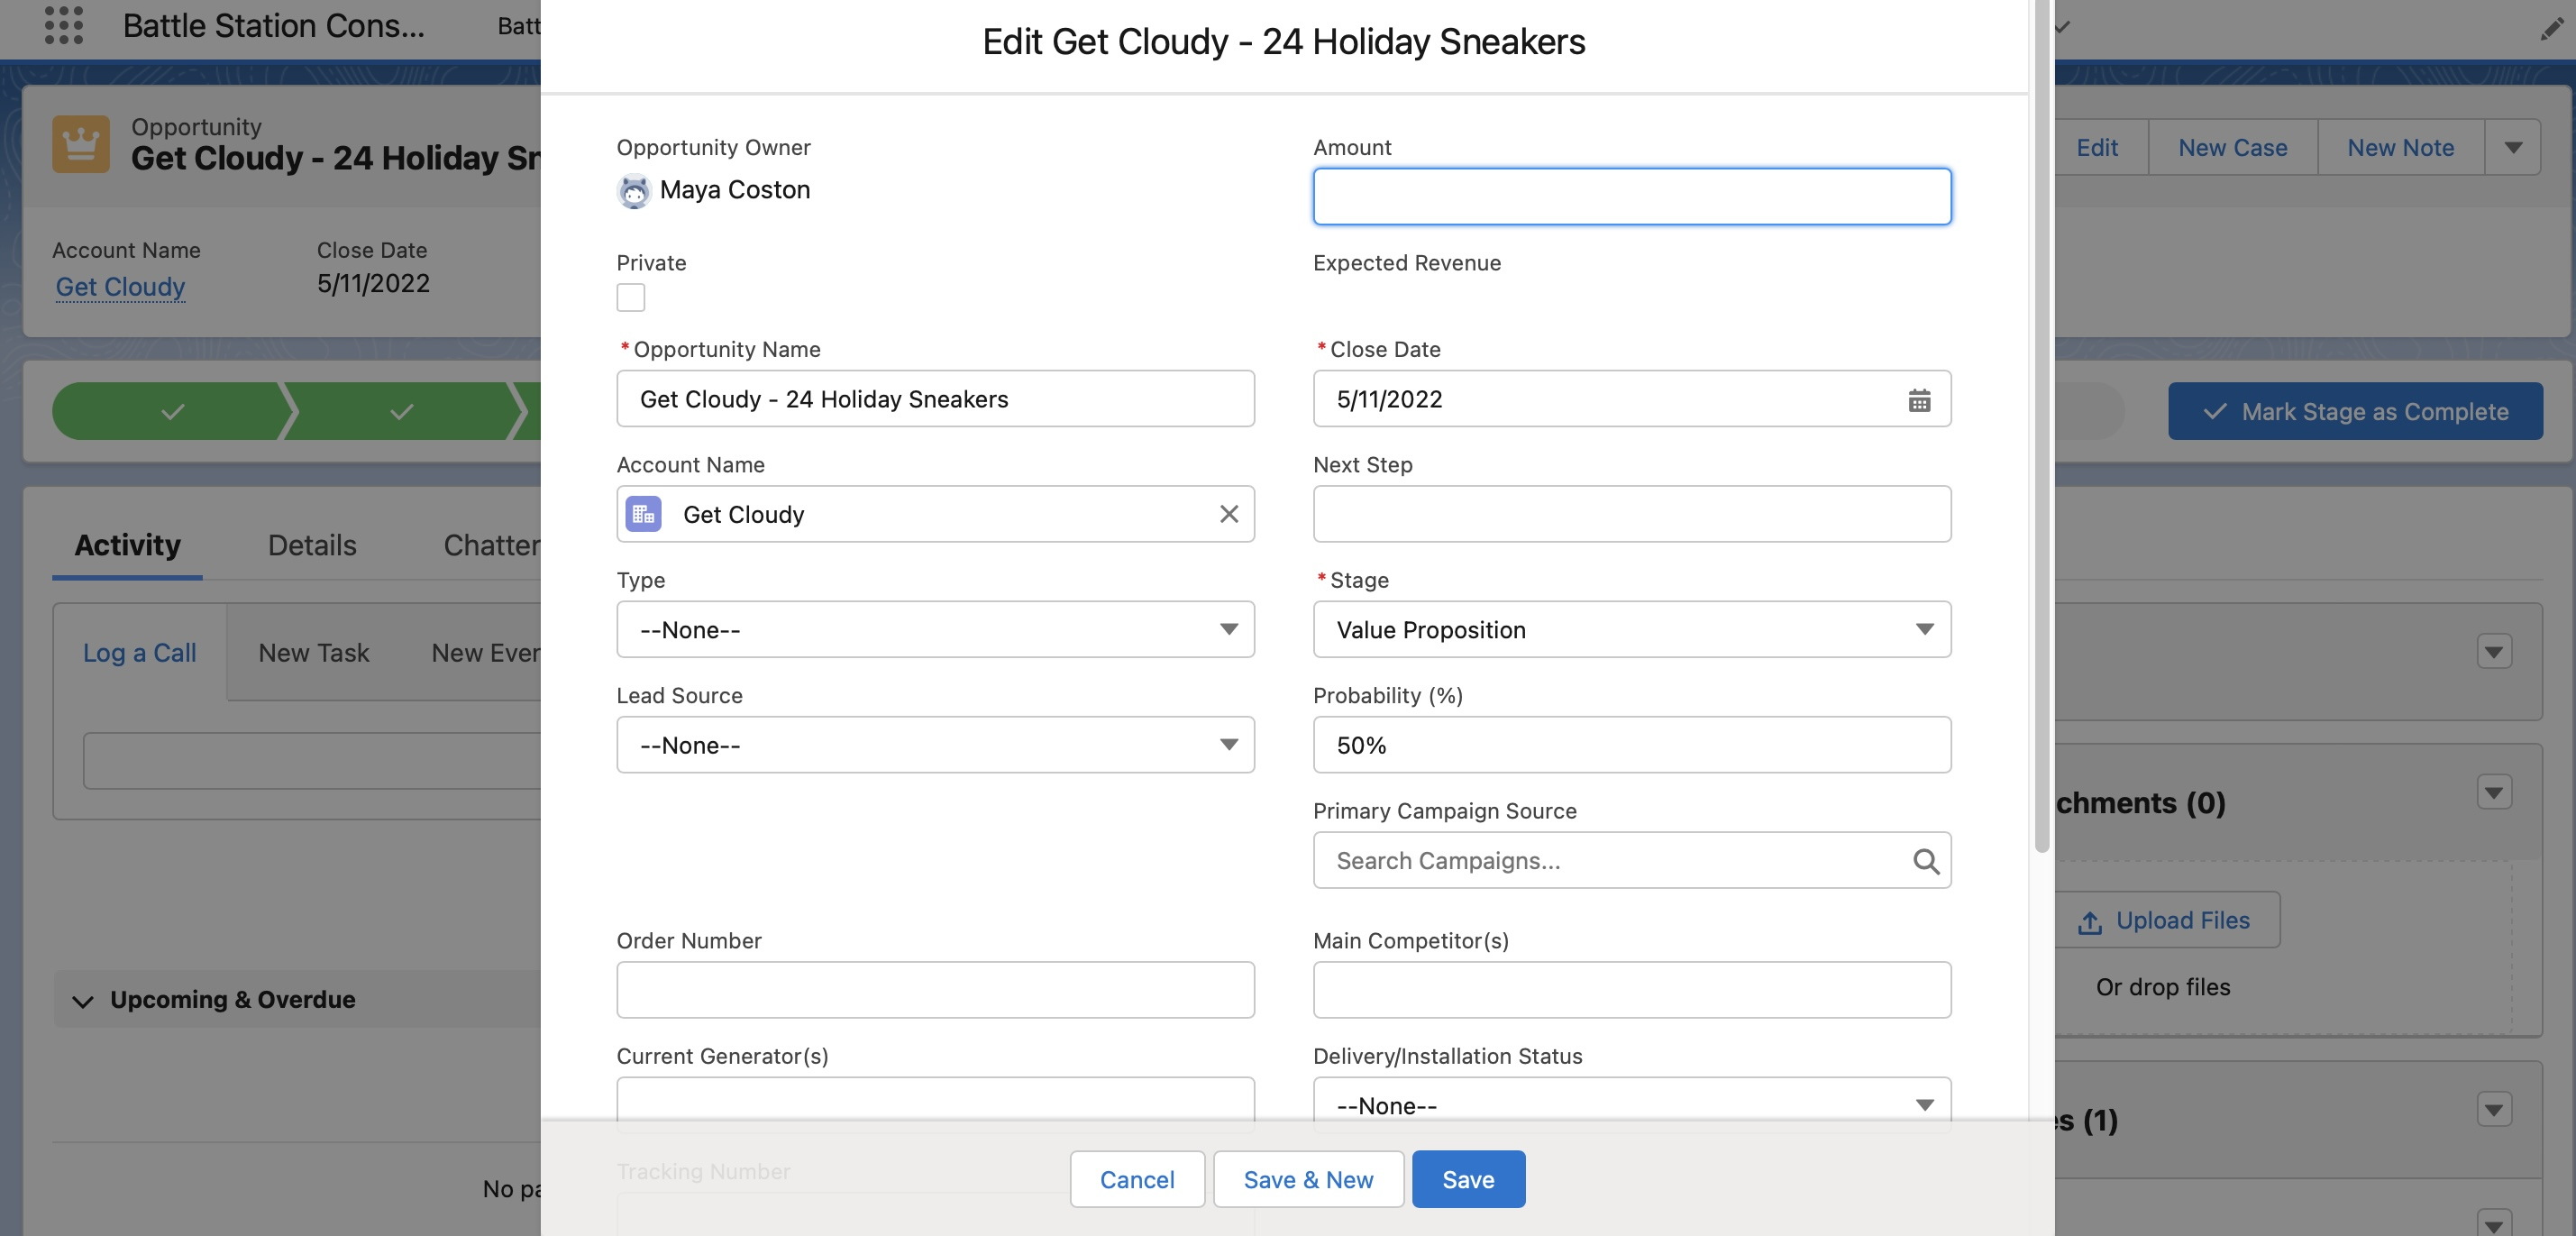Expand the Lead Source dropdown
This screenshot has height=1236, width=2576.
[934, 745]
